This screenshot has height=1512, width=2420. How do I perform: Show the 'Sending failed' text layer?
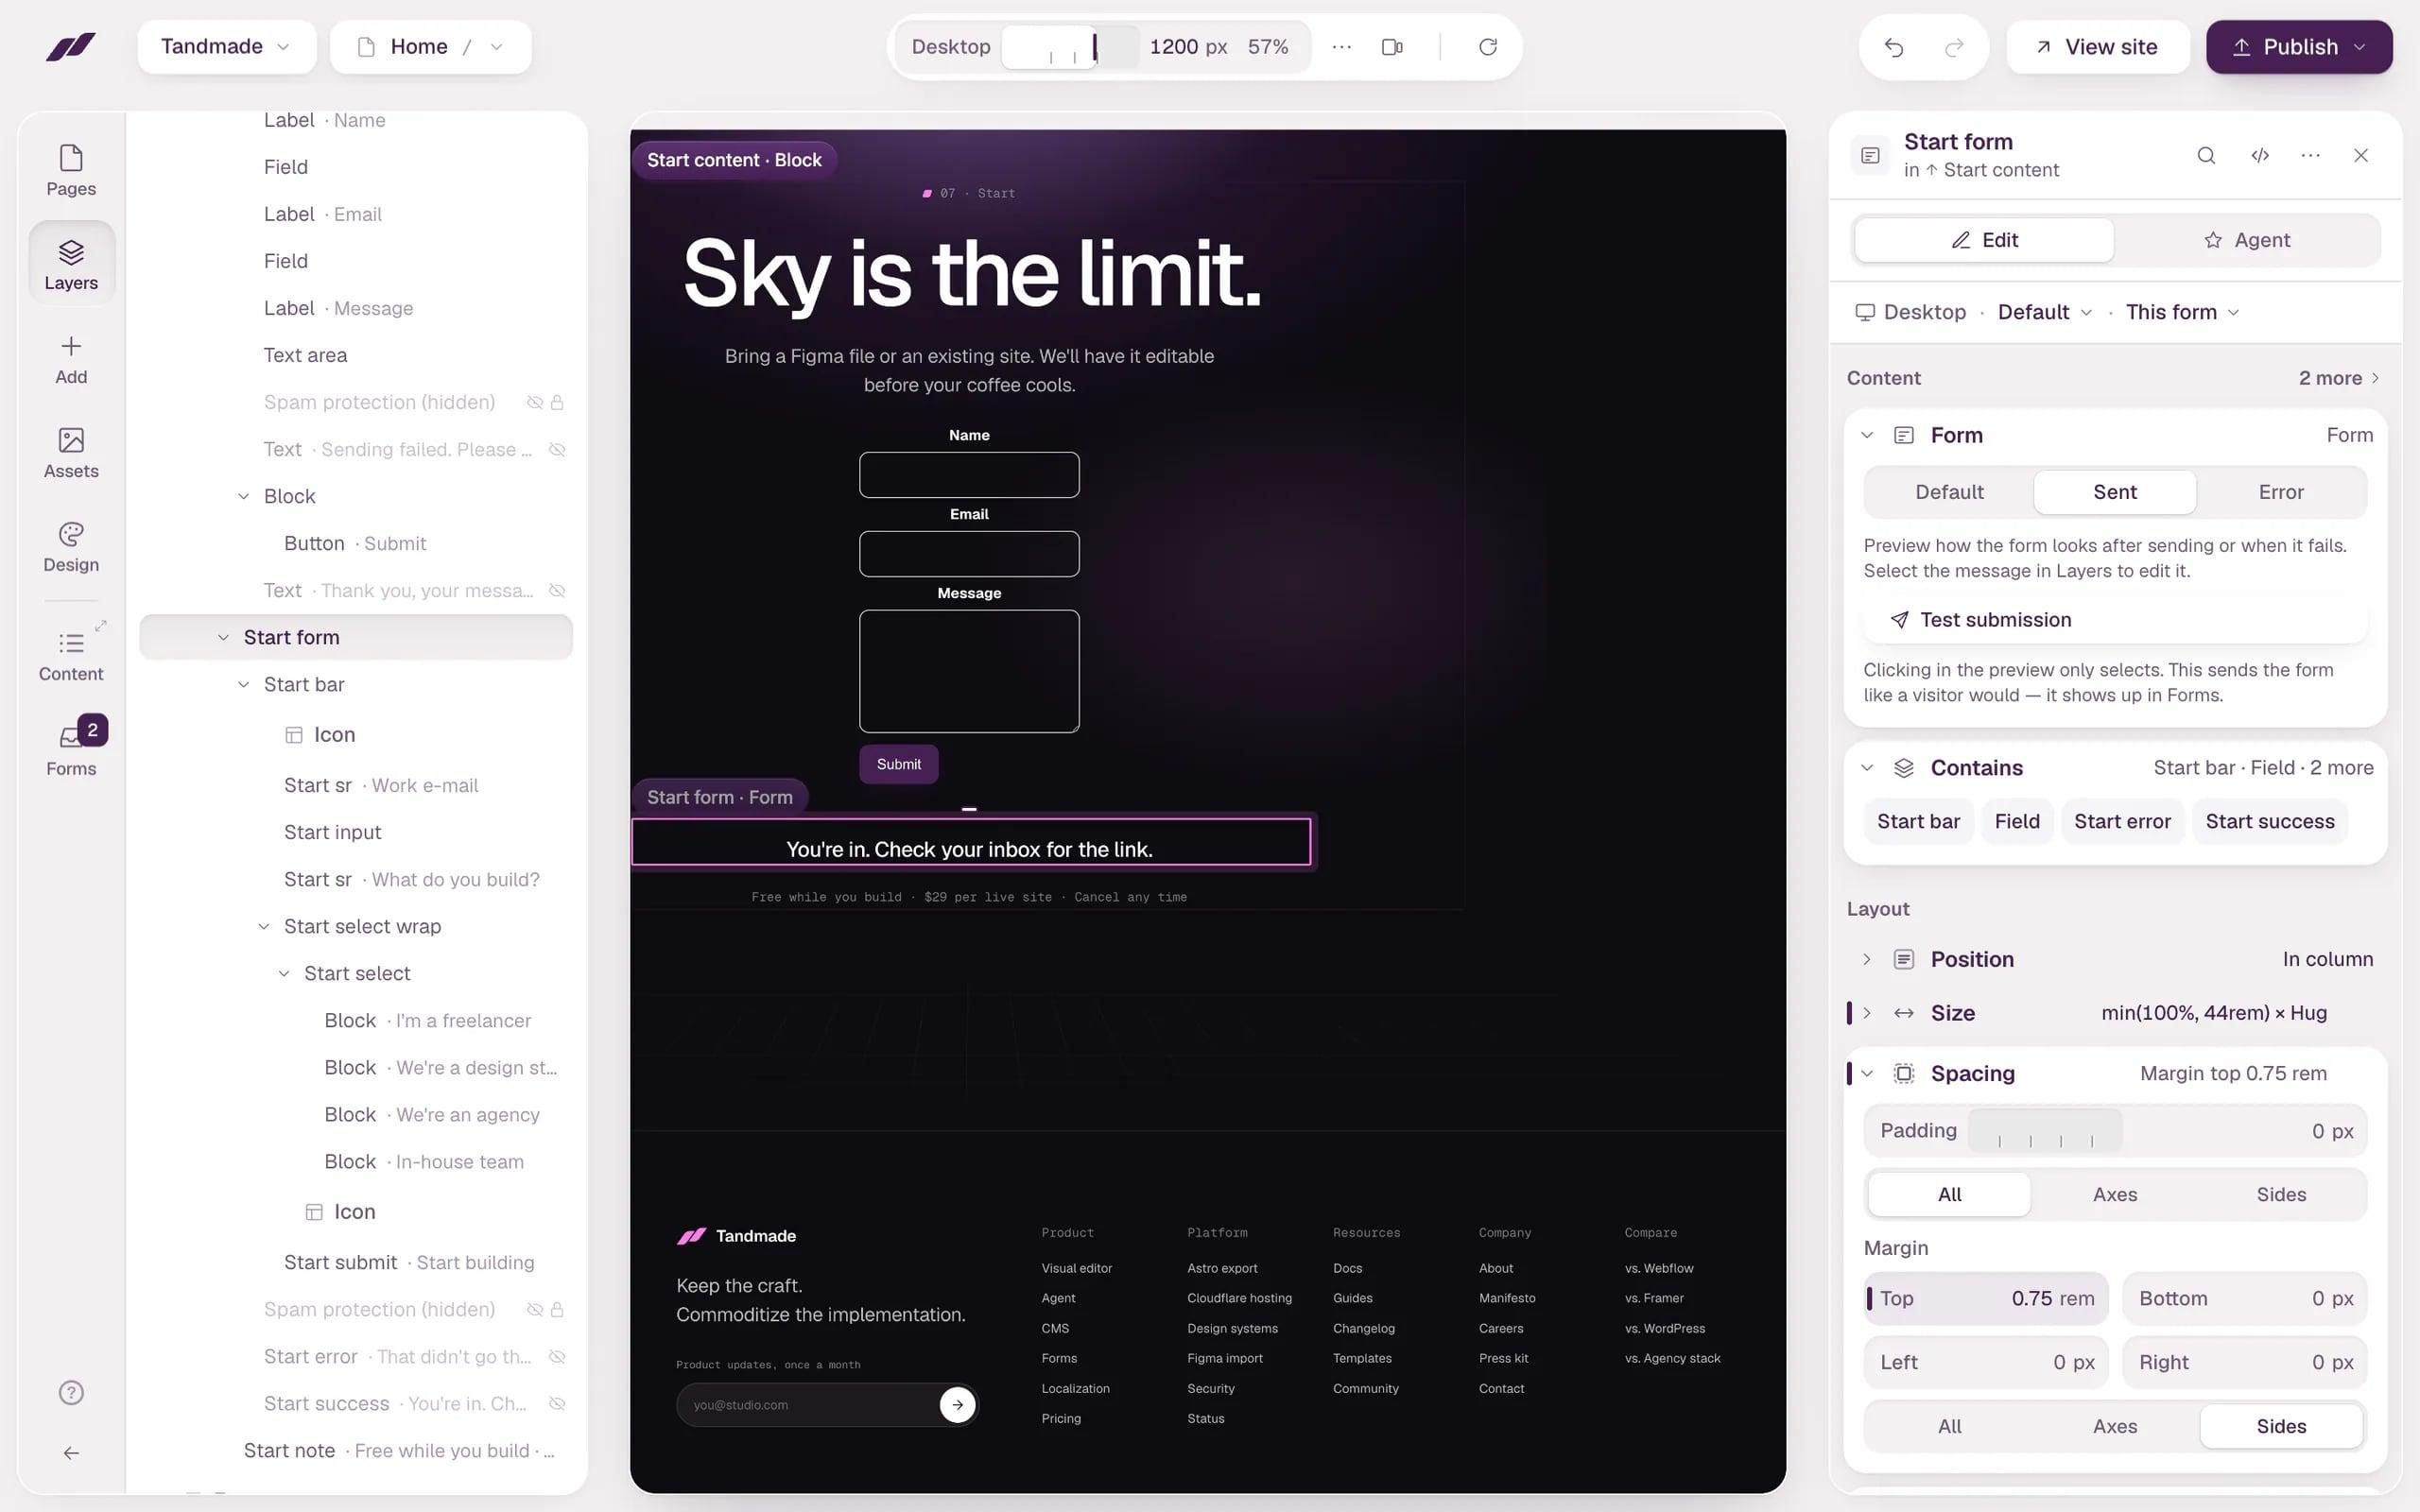[558, 450]
